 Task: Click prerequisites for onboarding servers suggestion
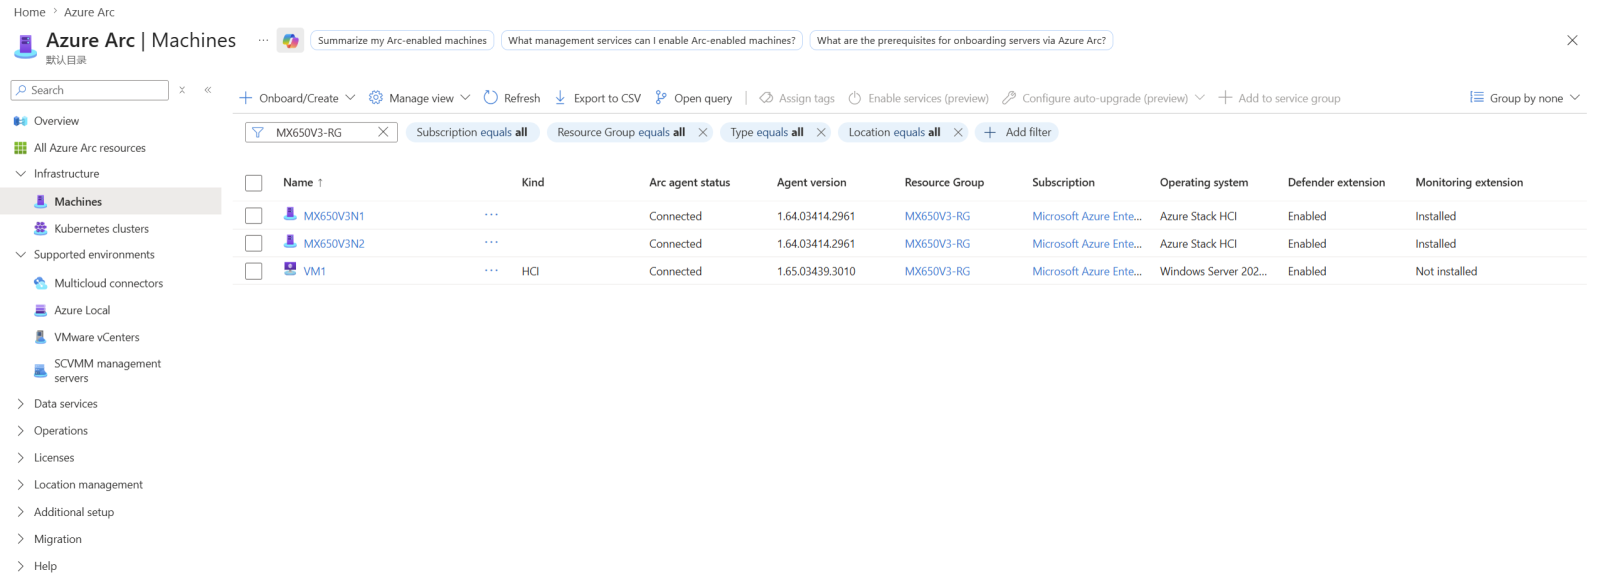[x=961, y=40]
